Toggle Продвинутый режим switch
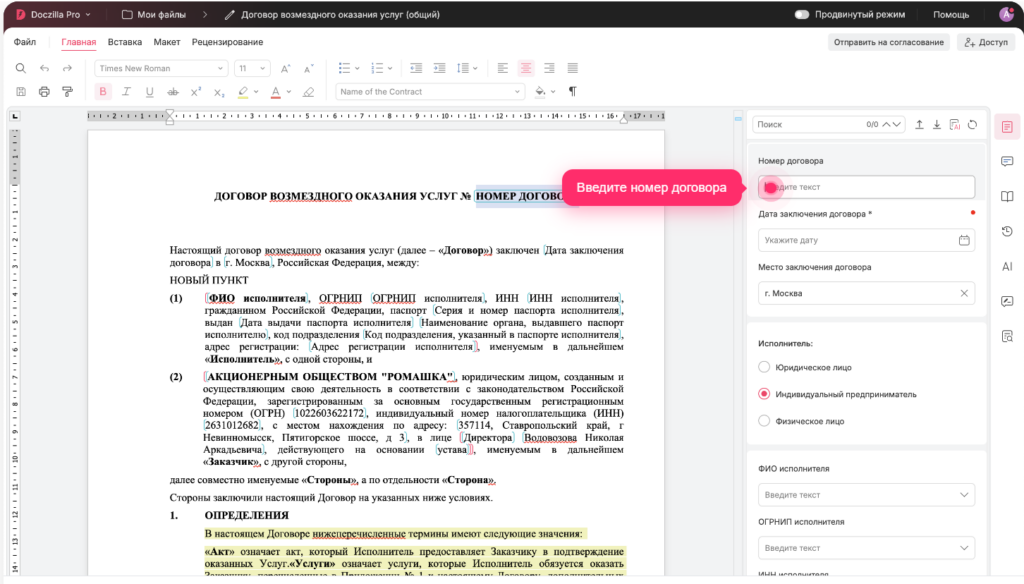Viewport: 1024px width, 584px height. pyautogui.click(x=801, y=14)
